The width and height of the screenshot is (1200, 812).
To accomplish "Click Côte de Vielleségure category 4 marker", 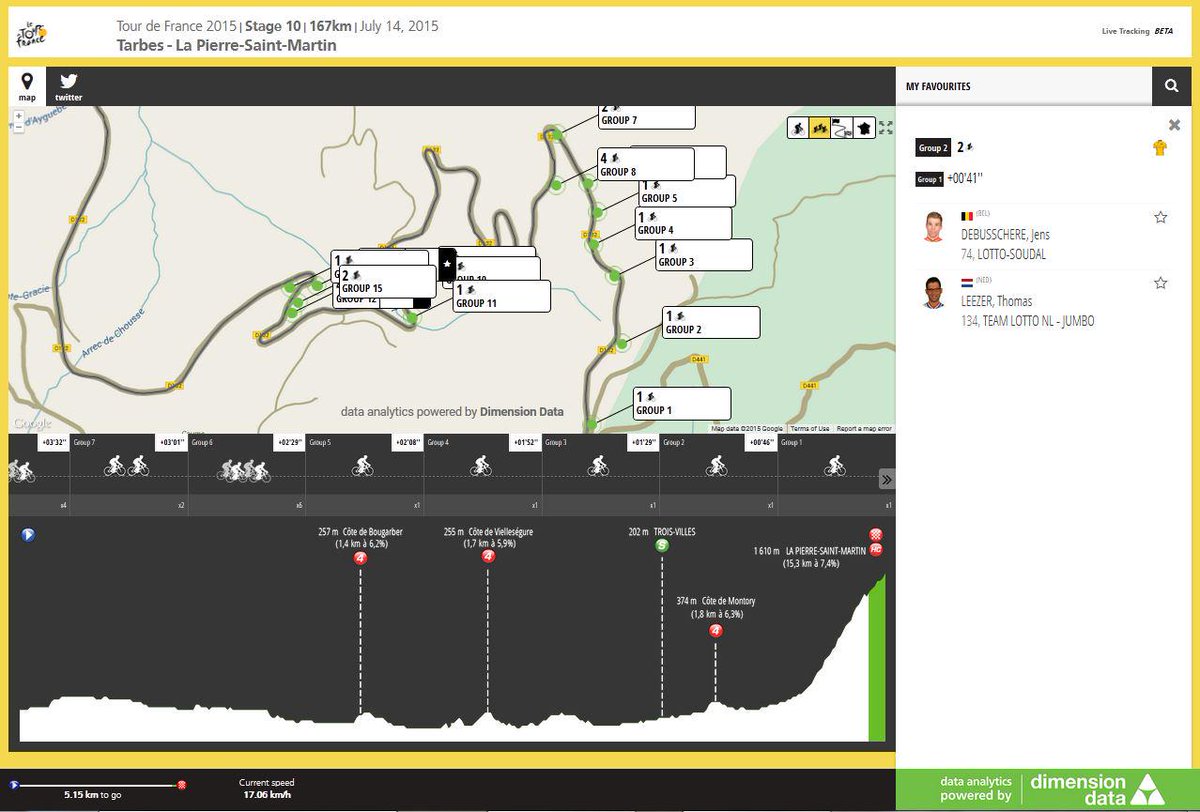I will click(x=488, y=556).
